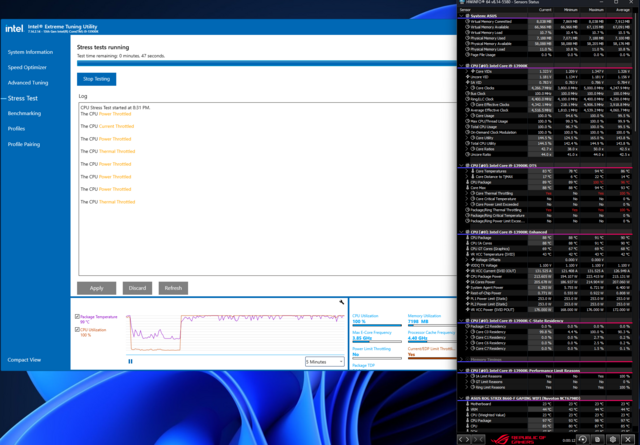This screenshot has height=445, width=640.
Task: Open Advanced Tuning in XTU sidebar
Action: [28, 82]
